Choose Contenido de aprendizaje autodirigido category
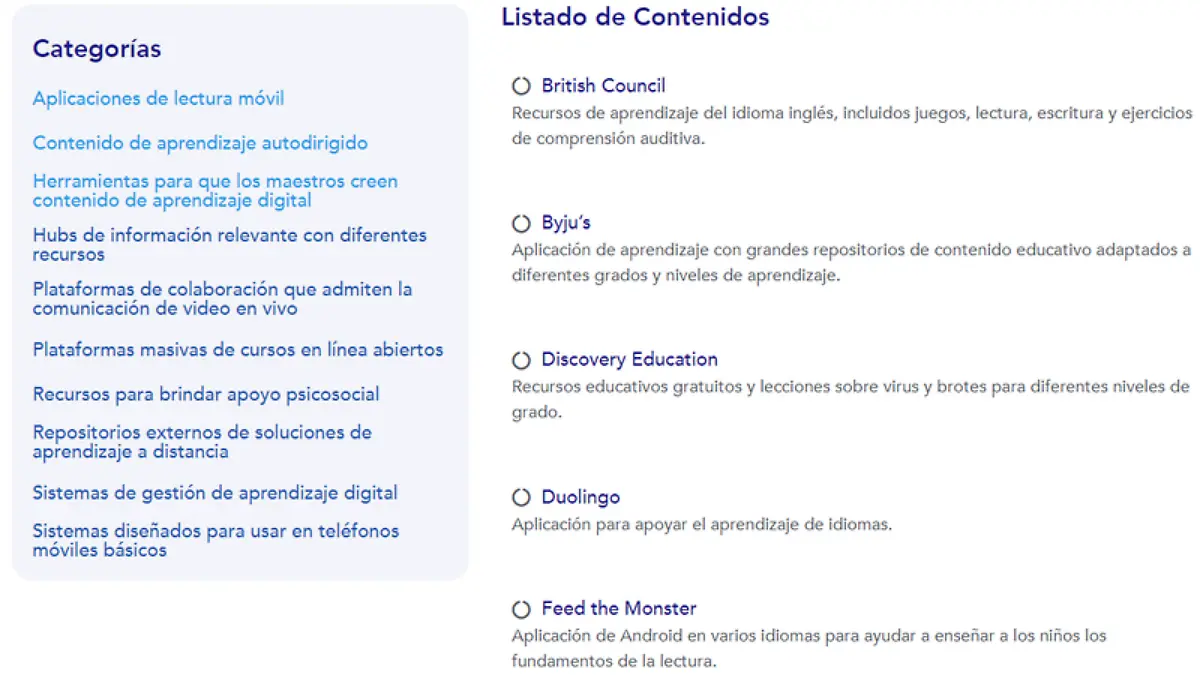 [x=200, y=143]
